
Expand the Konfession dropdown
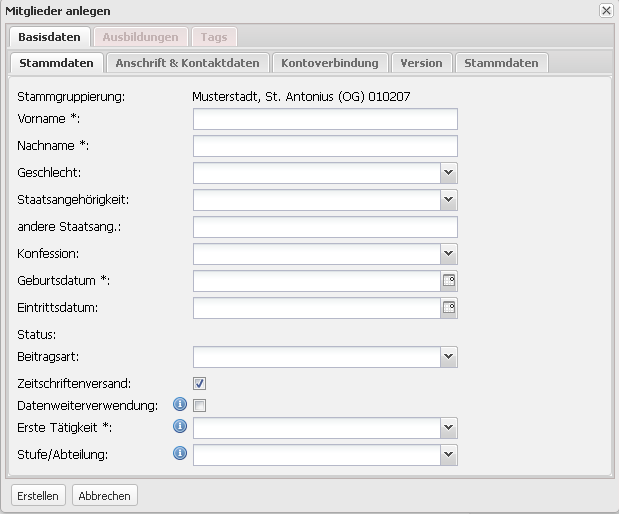(x=449, y=254)
